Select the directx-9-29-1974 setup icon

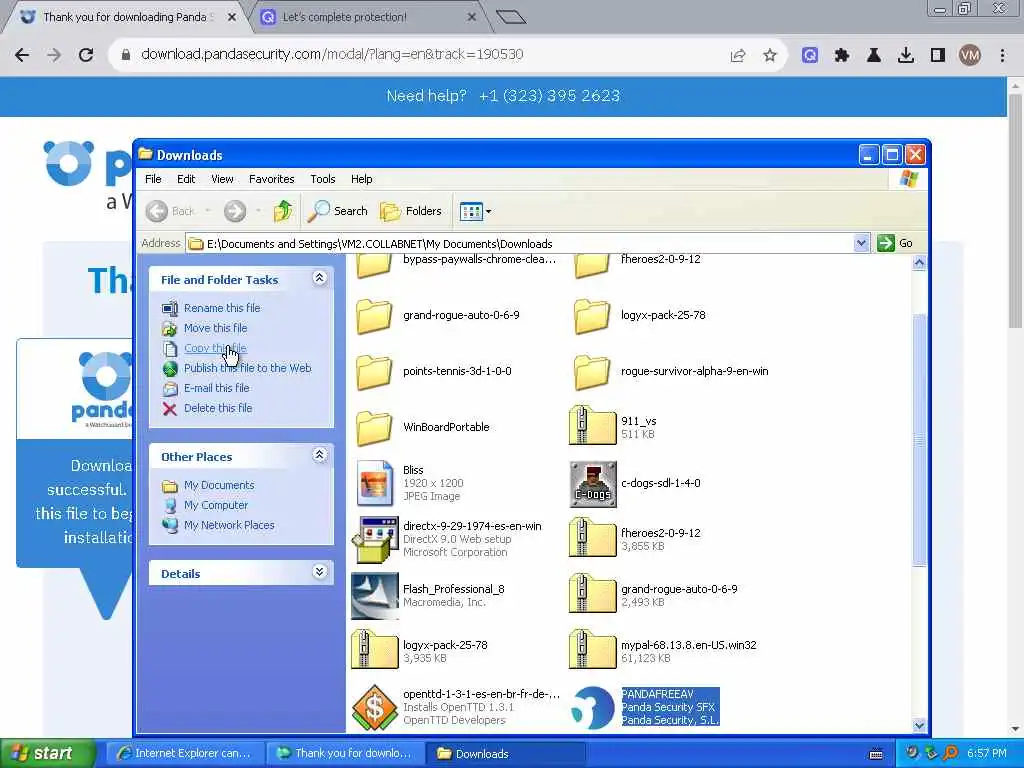click(375, 540)
